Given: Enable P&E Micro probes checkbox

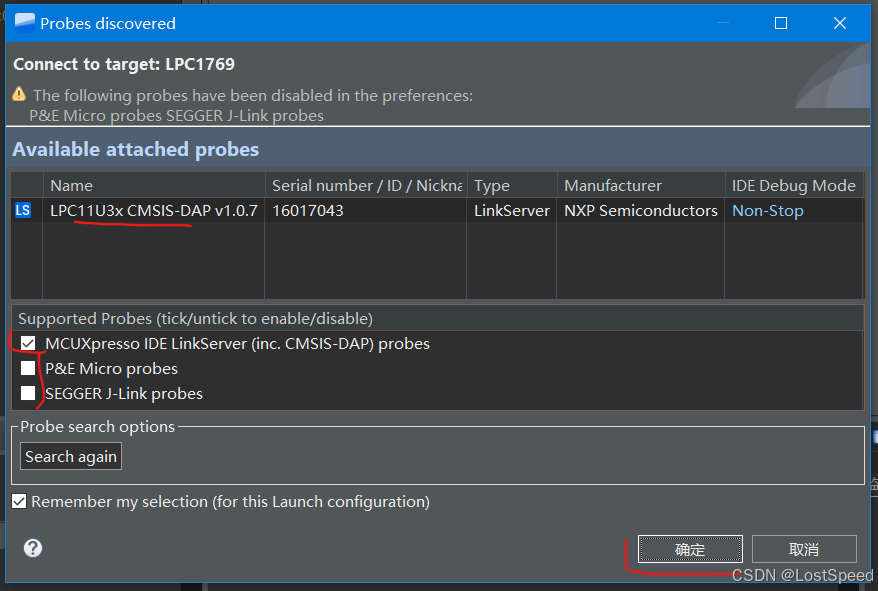Looking at the screenshot, I should coord(28,368).
